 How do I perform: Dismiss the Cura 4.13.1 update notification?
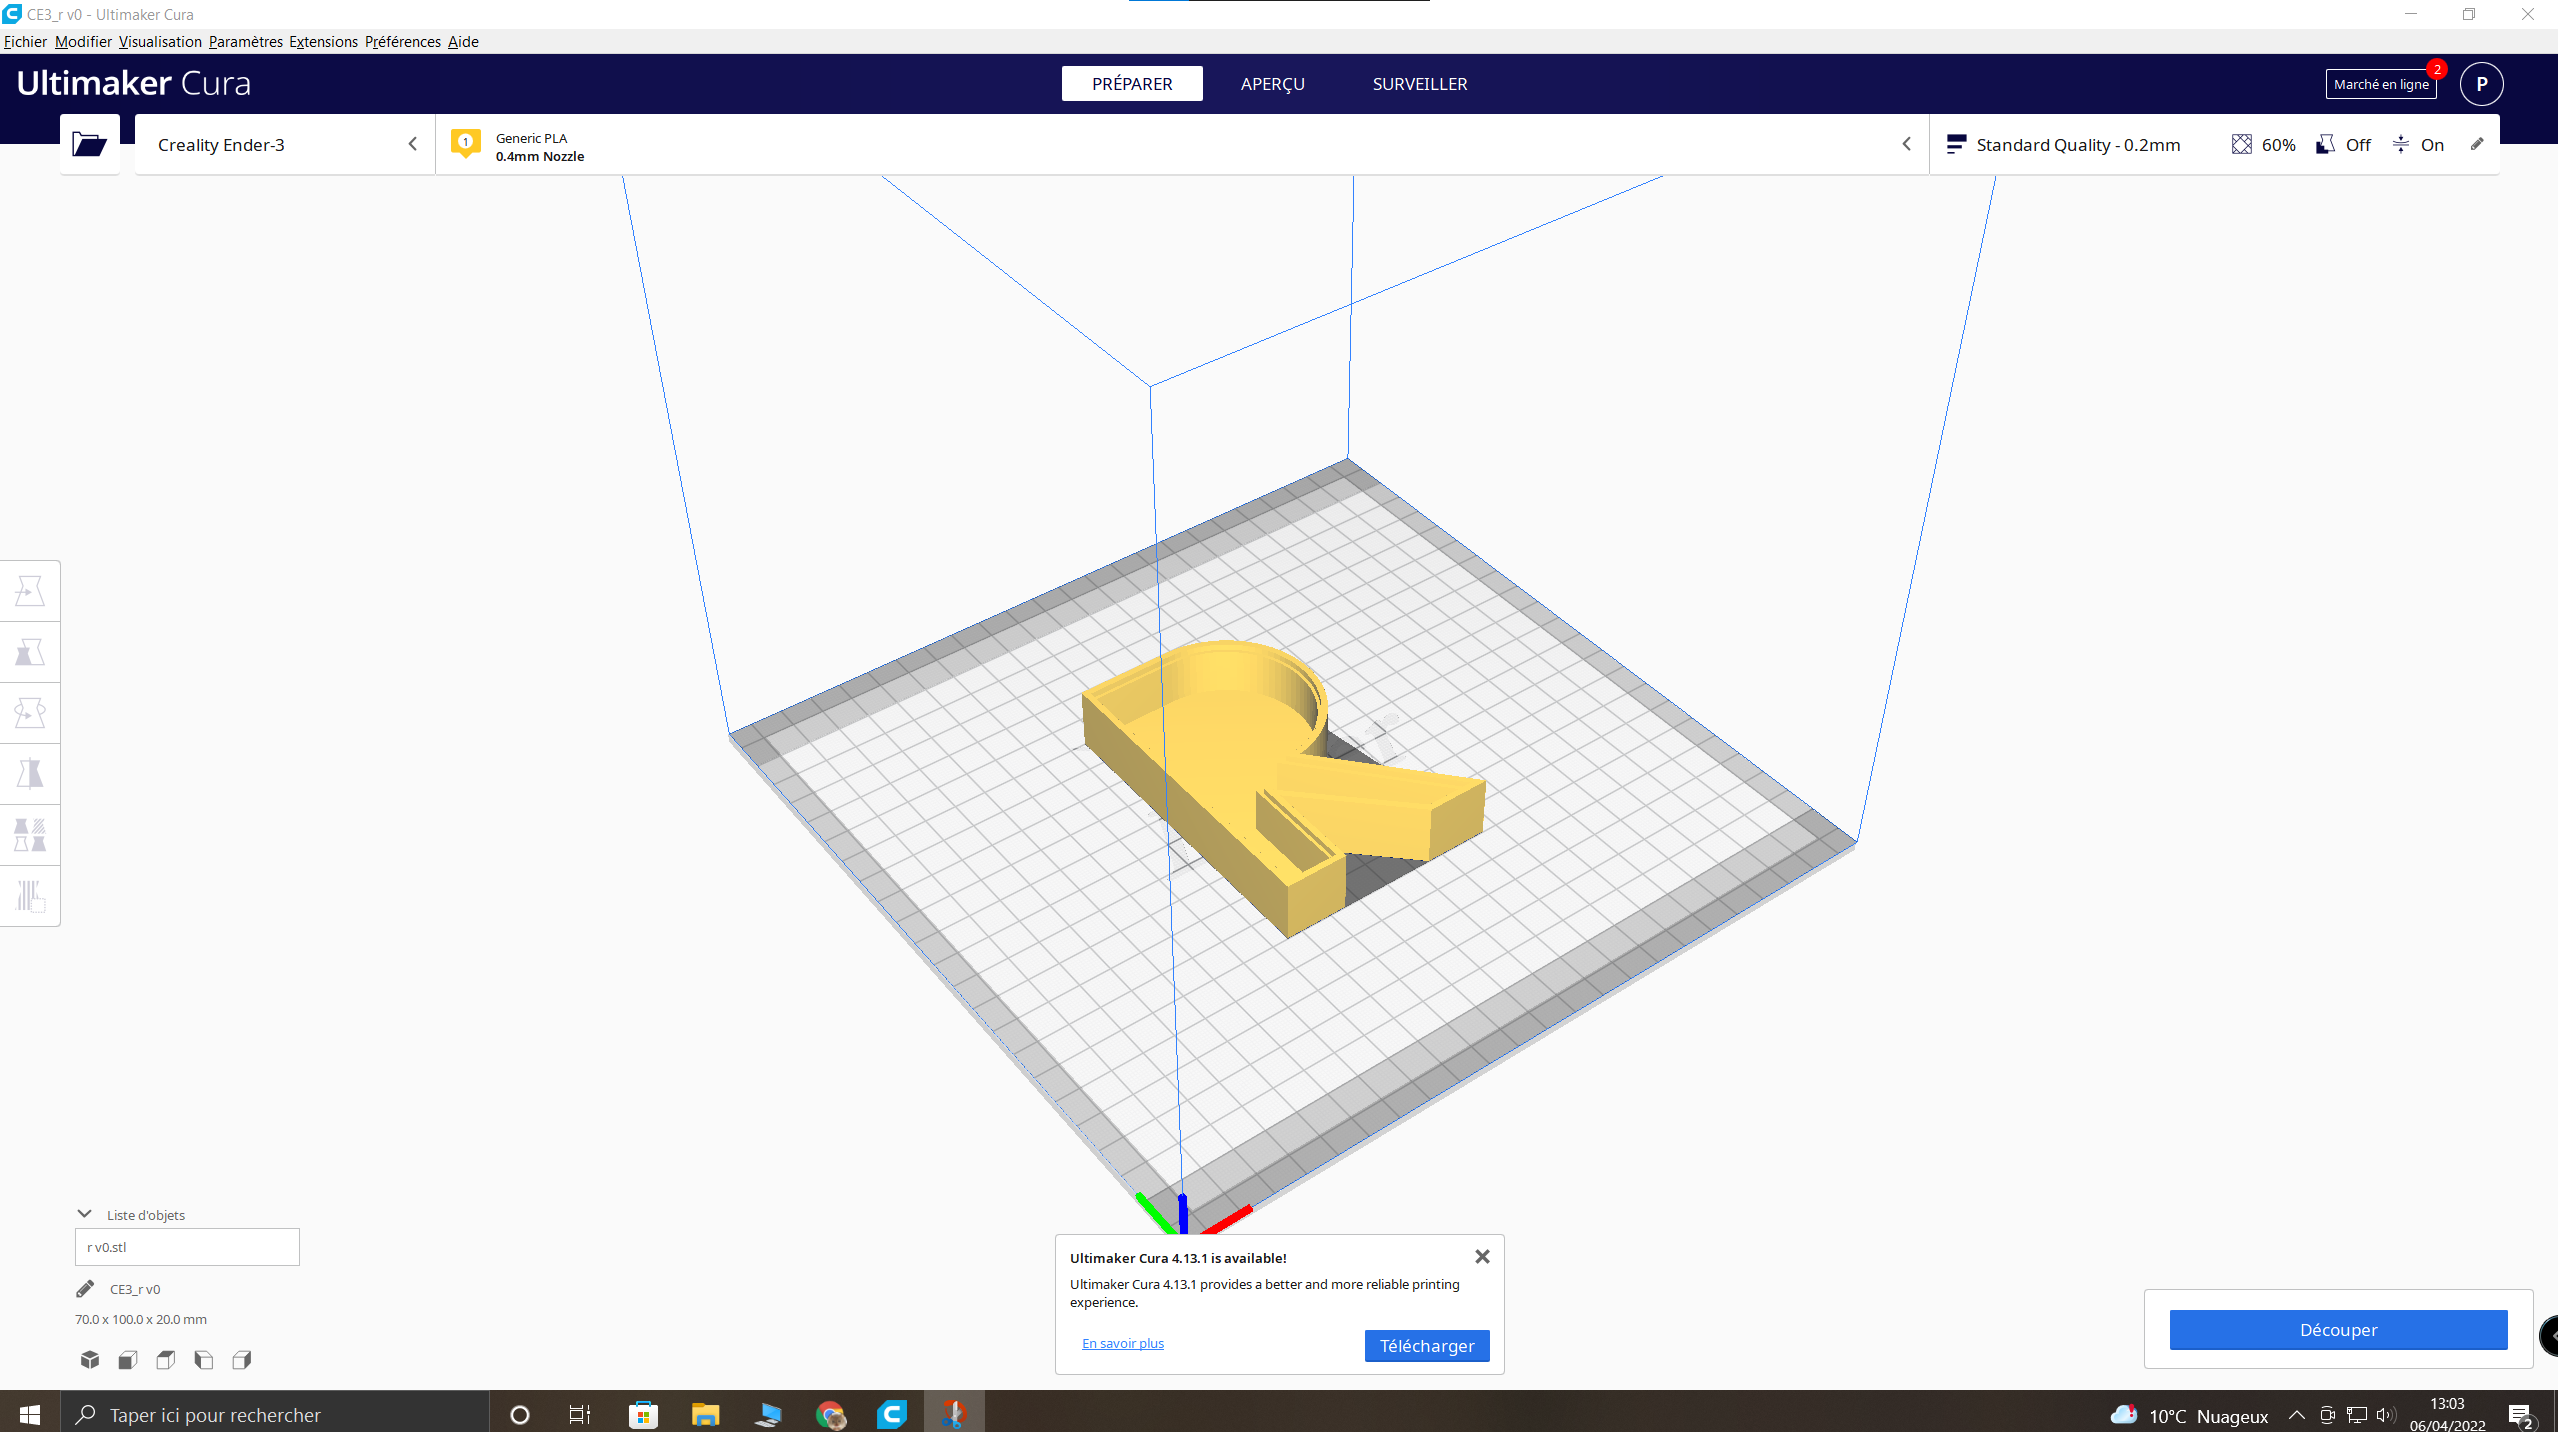pyautogui.click(x=1482, y=1257)
